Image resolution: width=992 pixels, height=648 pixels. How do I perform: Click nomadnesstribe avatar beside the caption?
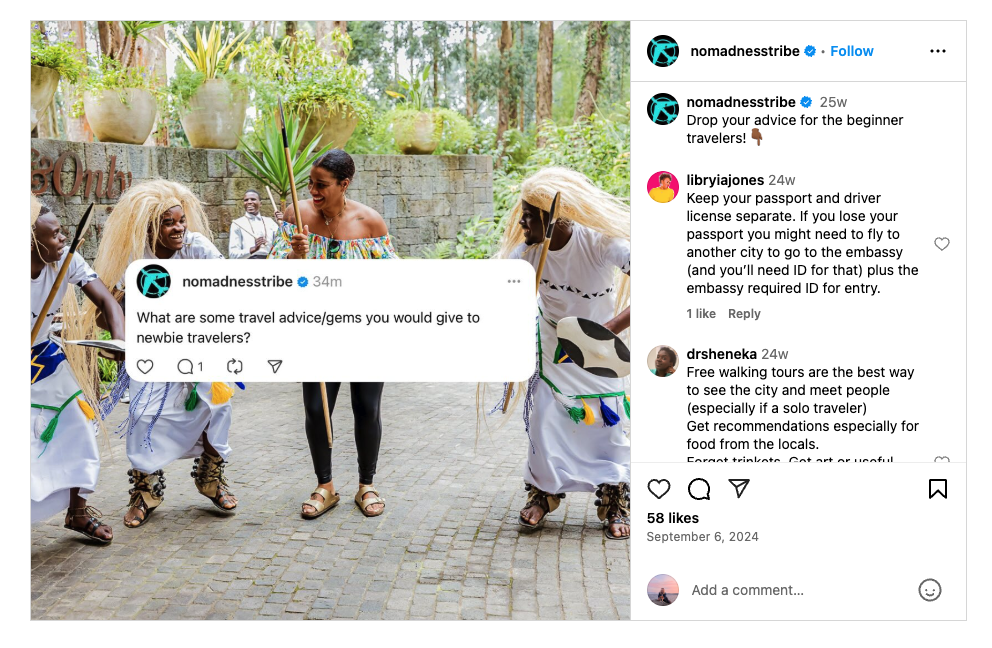coord(663,109)
